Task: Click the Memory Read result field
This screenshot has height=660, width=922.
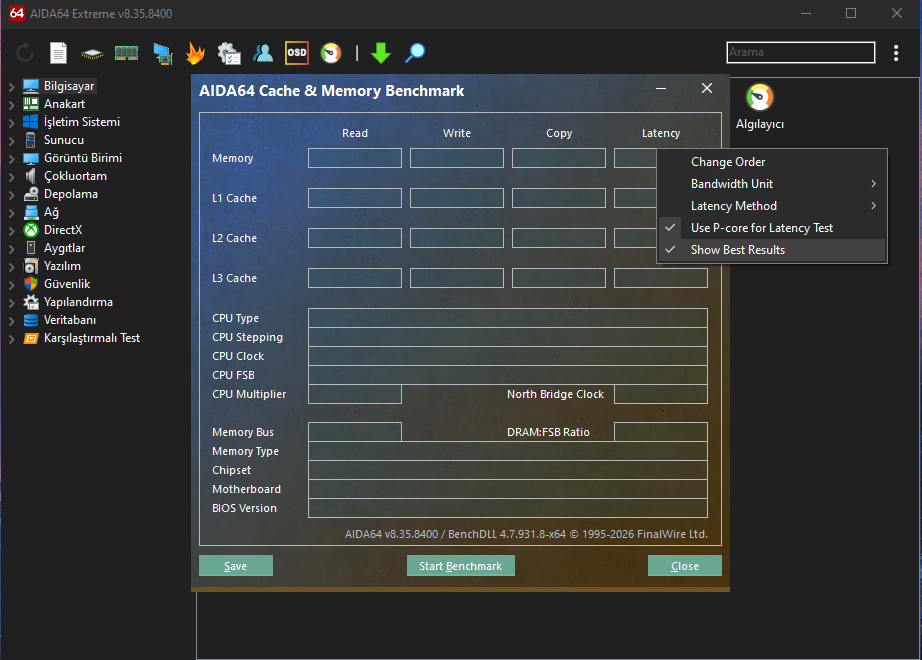Action: (x=355, y=158)
